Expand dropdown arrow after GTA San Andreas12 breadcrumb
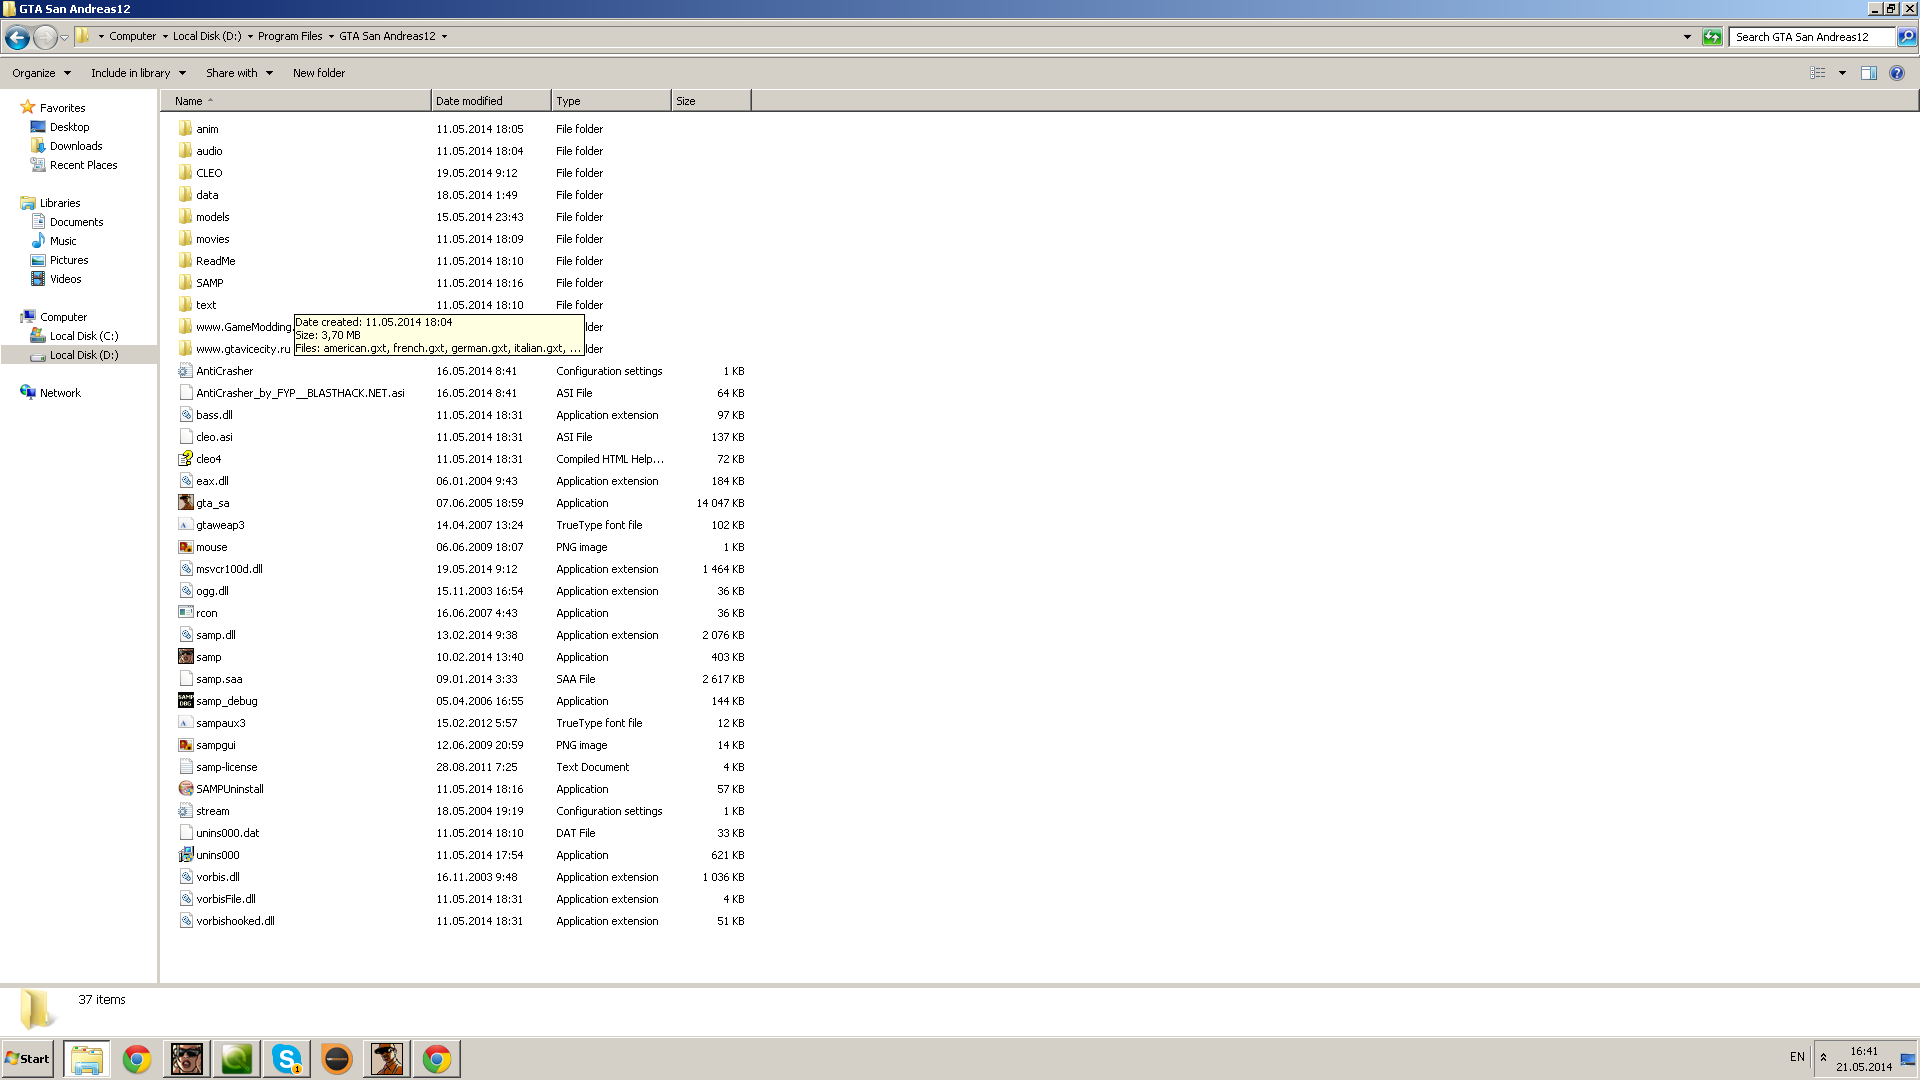Viewport: 1920px width, 1080px height. point(444,36)
